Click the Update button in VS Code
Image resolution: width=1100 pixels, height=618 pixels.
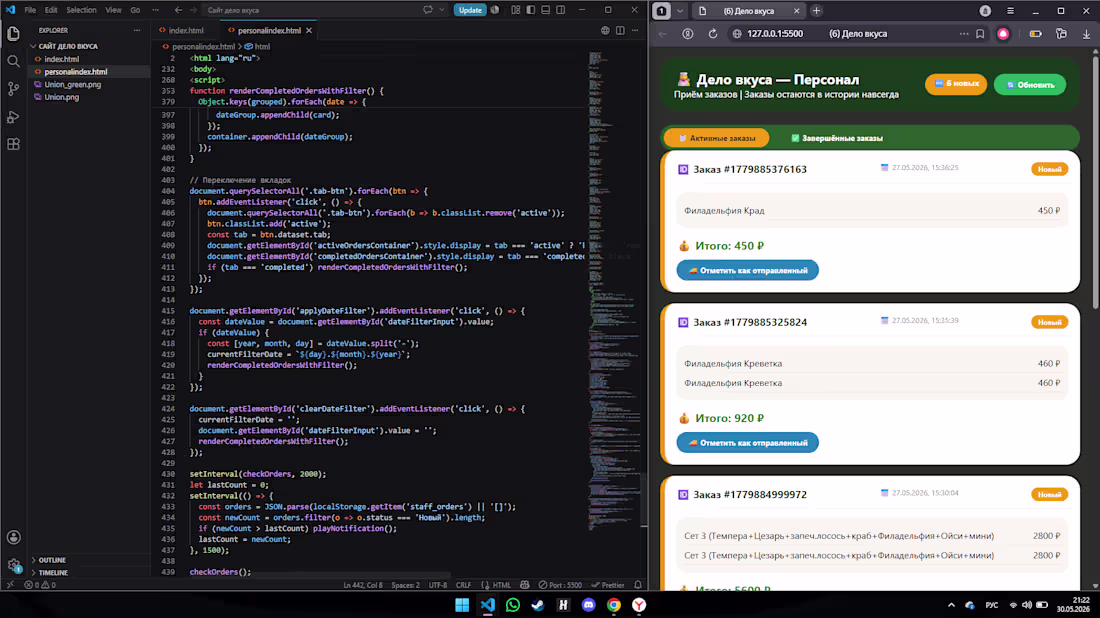pos(470,10)
